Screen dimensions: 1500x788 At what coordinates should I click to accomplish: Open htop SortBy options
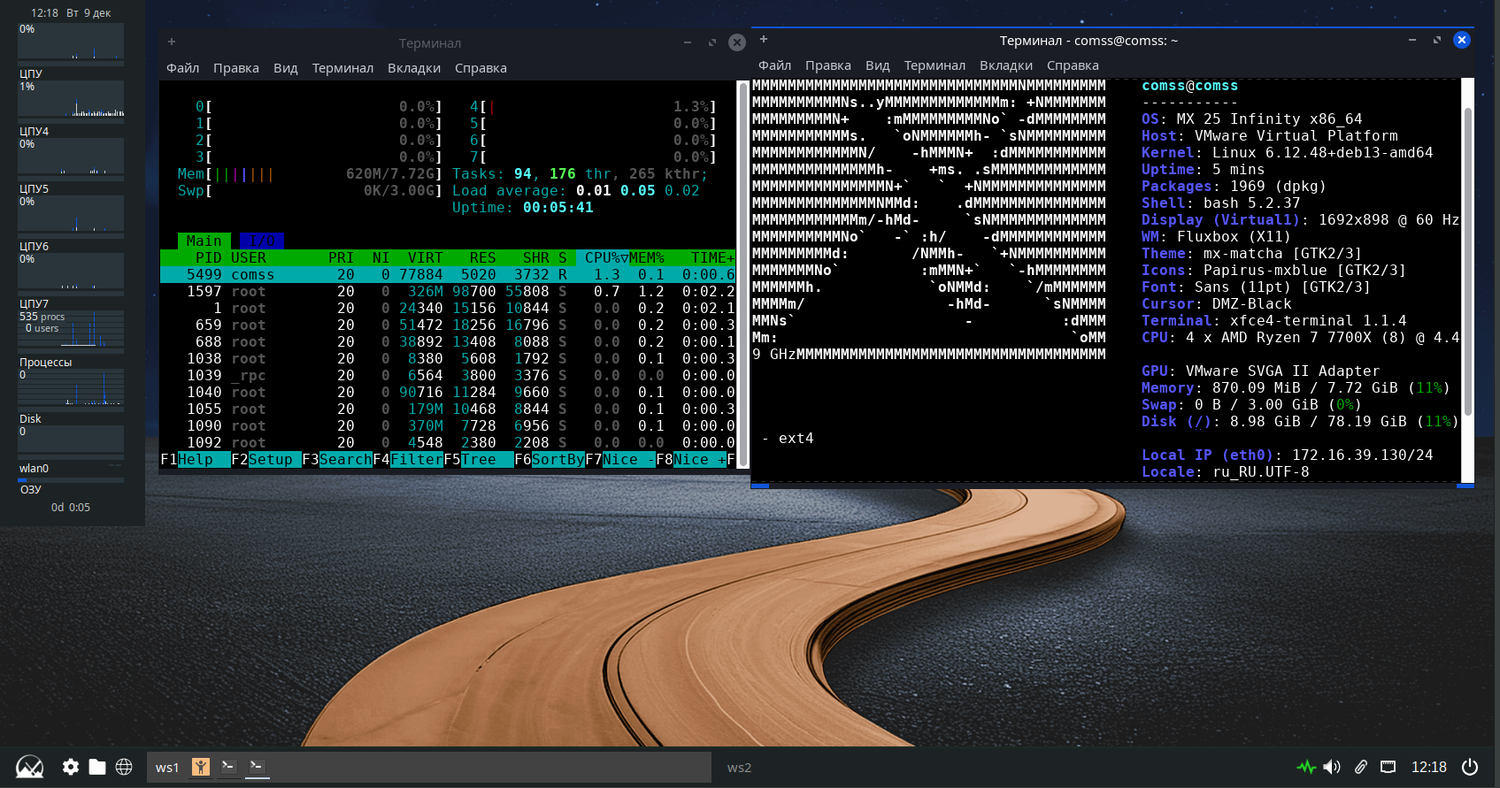[558, 460]
